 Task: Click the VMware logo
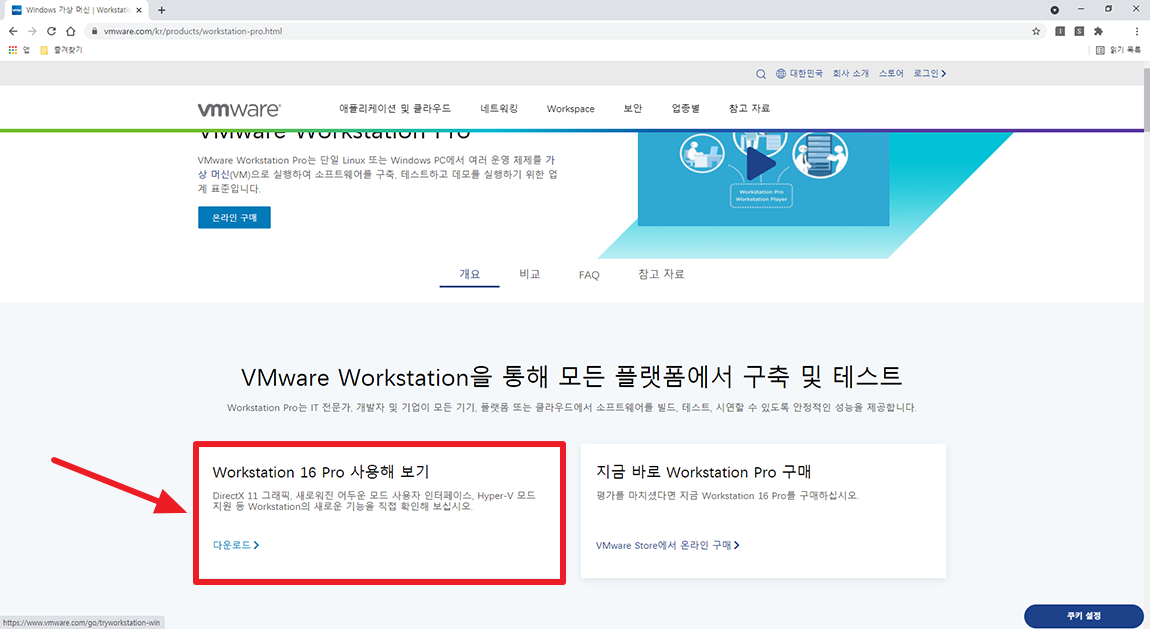click(x=239, y=109)
